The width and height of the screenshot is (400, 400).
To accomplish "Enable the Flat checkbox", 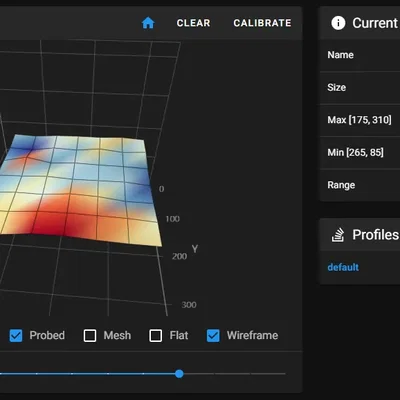I will coord(155,336).
